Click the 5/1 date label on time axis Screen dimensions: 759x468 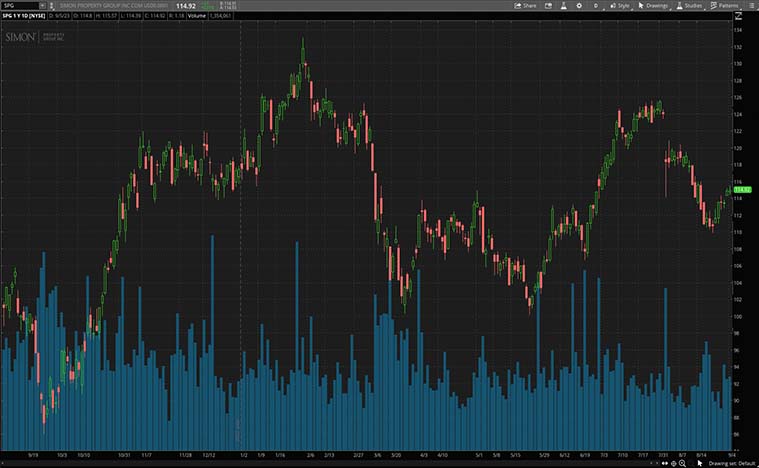[x=479, y=455]
